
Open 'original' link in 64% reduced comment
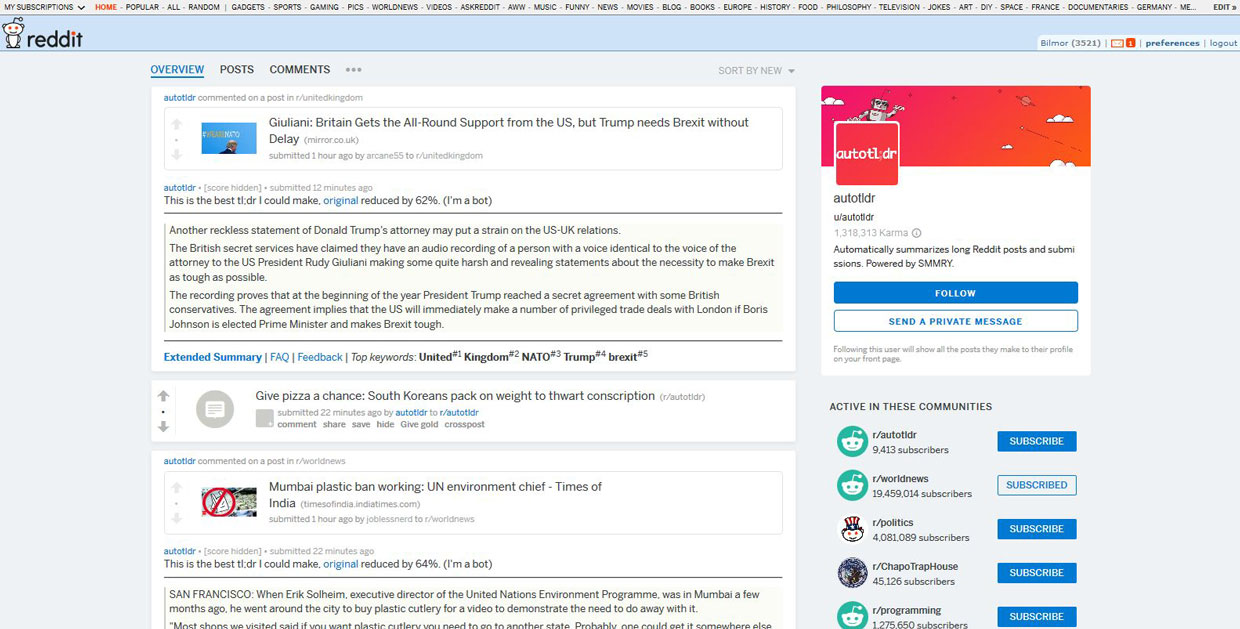click(340, 564)
